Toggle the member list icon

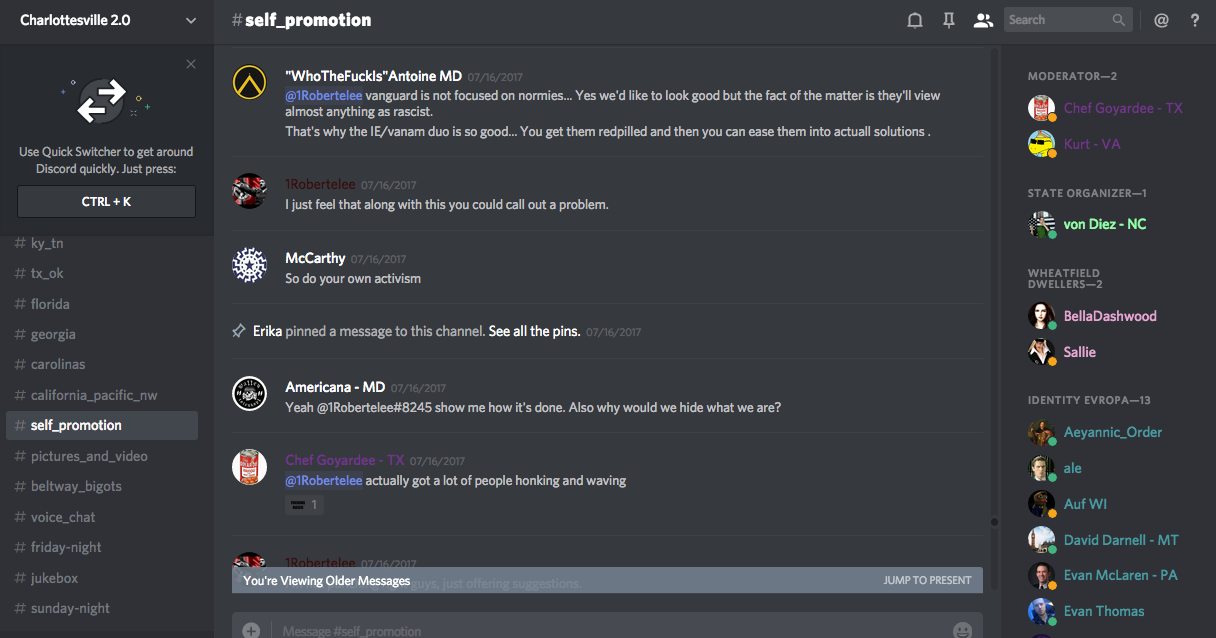point(983,20)
